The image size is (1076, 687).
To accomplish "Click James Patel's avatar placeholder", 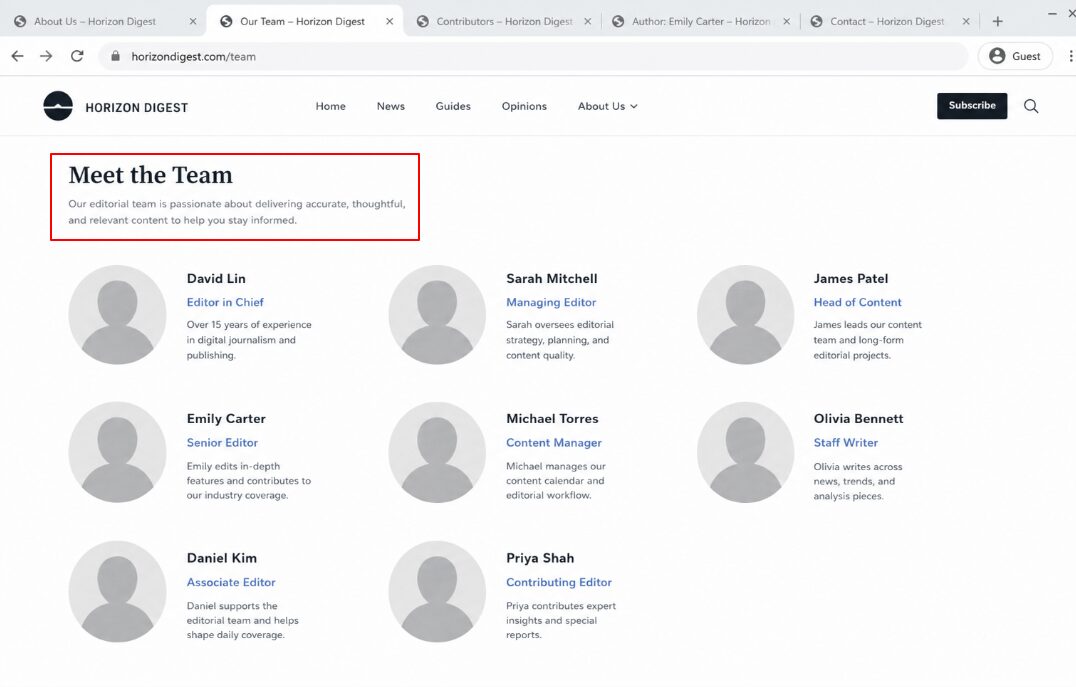I will point(745,314).
